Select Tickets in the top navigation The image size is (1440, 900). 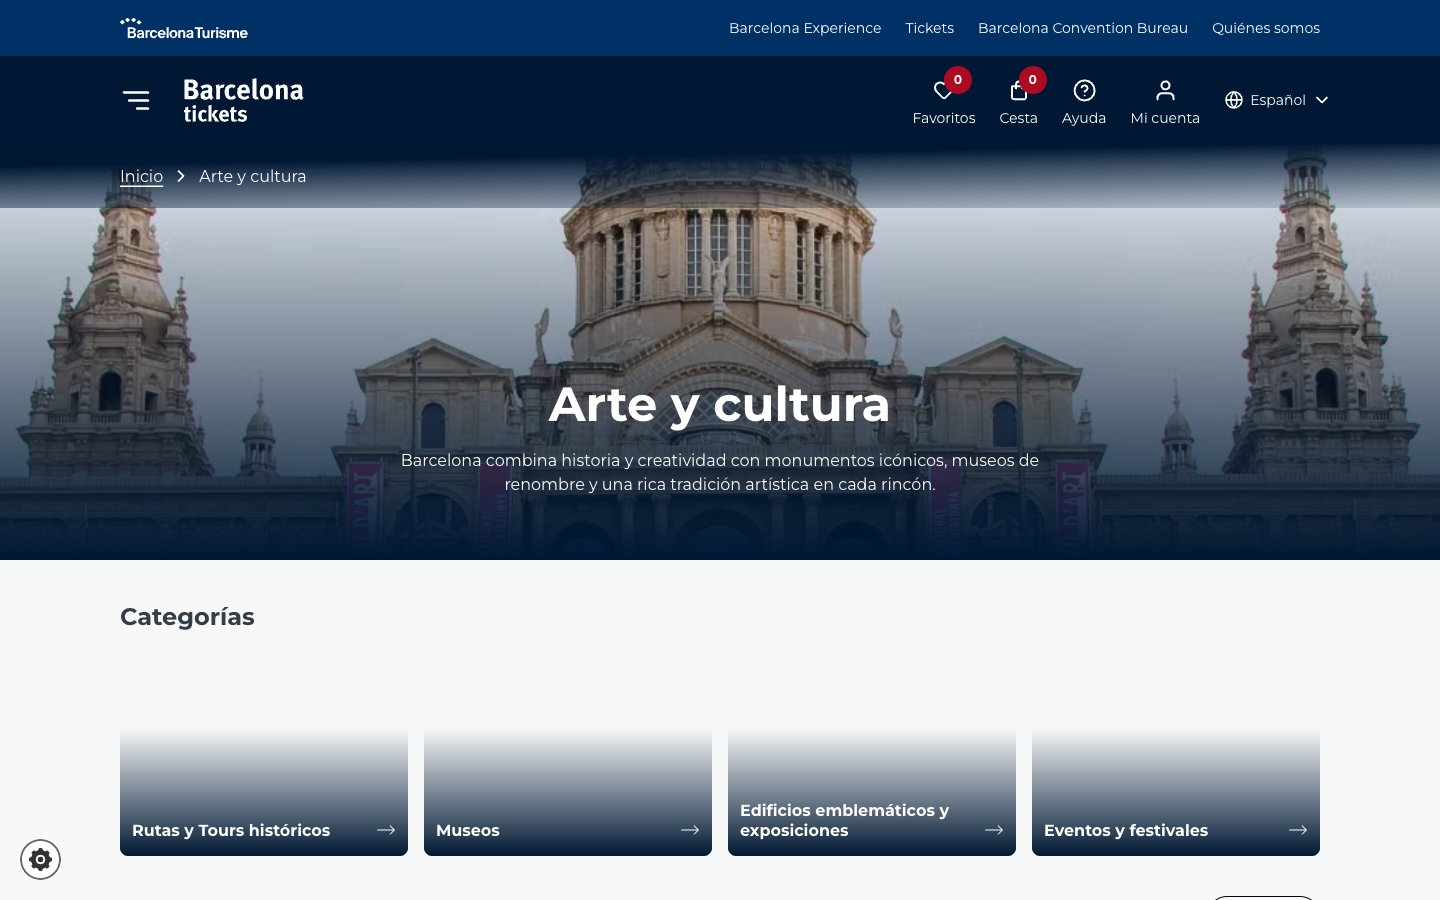pos(929,28)
